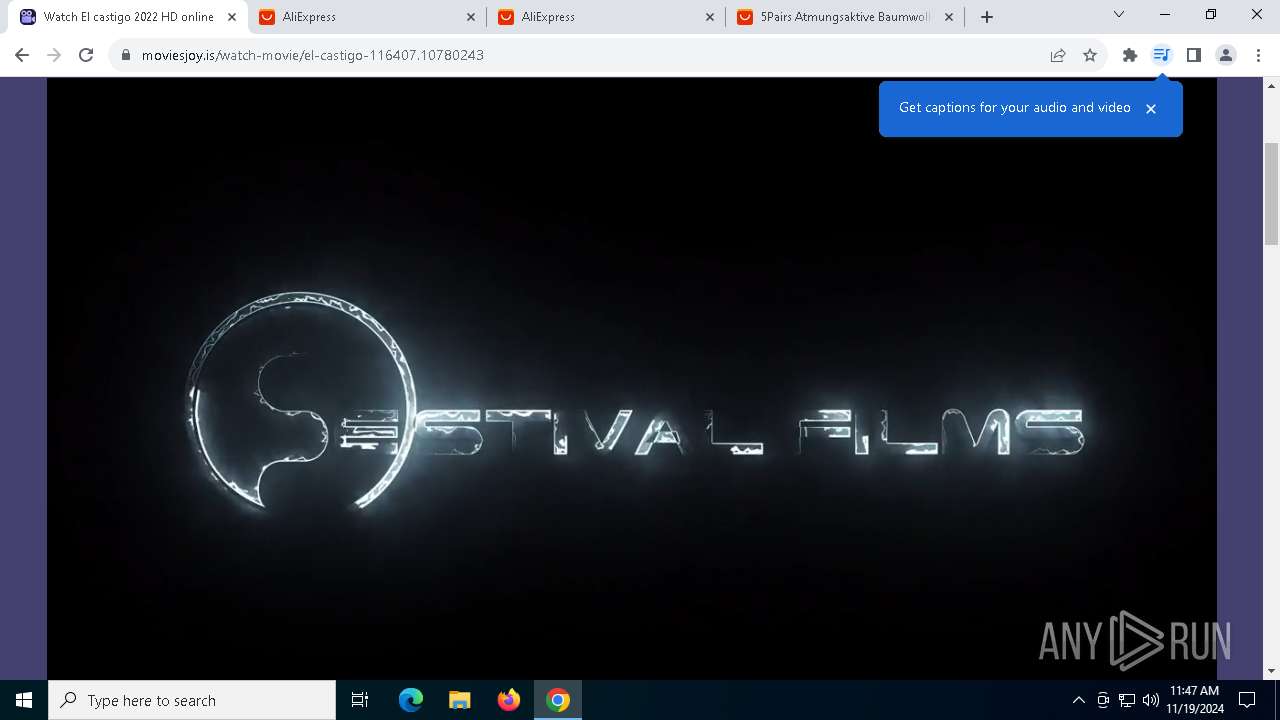The width and height of the screenshot is (1280, 720).
Task: Open the Extensions puzzle menu
Action: pos(1130,55)
